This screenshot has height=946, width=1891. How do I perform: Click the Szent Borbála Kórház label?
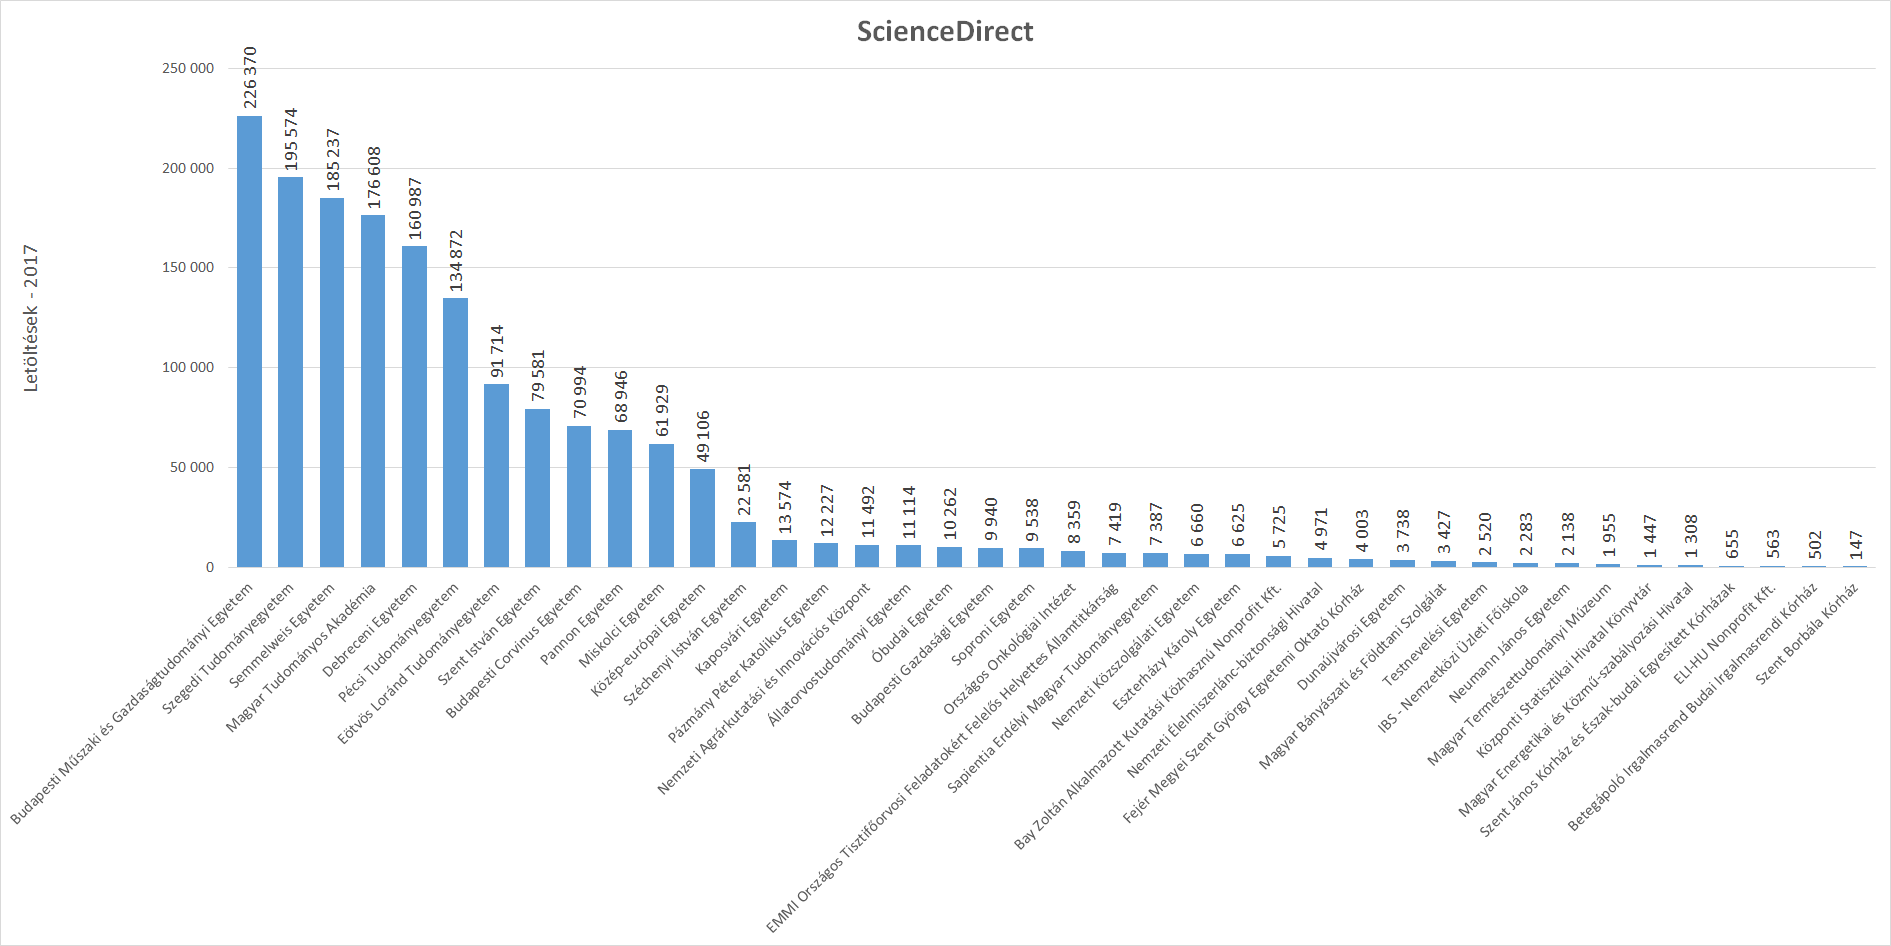(x=1808, y=632)
